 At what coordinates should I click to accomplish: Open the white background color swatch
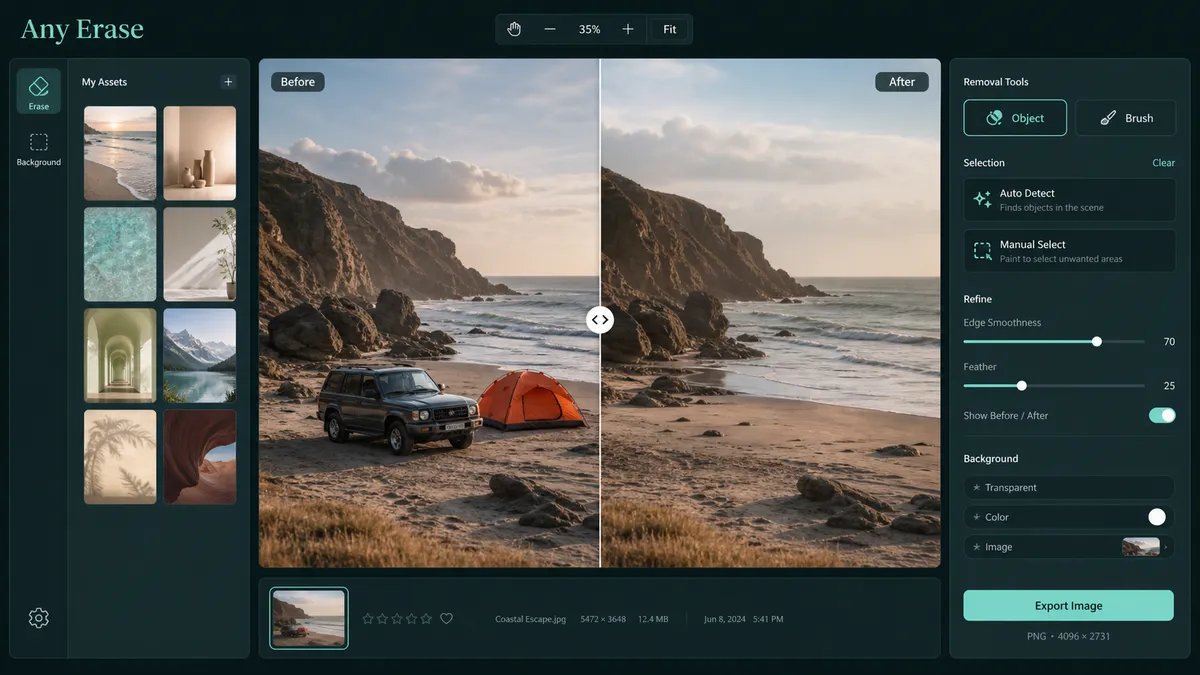tap(1157, 517)
